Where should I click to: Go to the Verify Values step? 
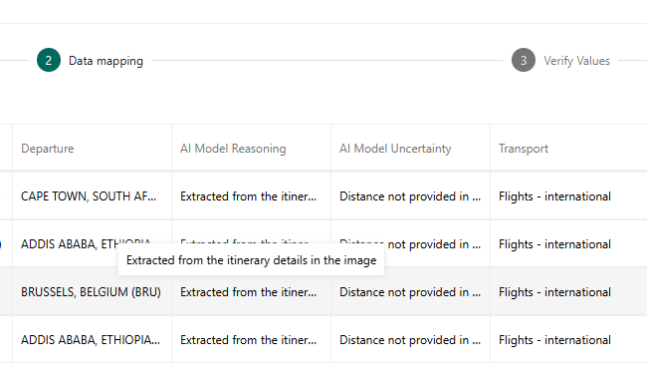576,61
